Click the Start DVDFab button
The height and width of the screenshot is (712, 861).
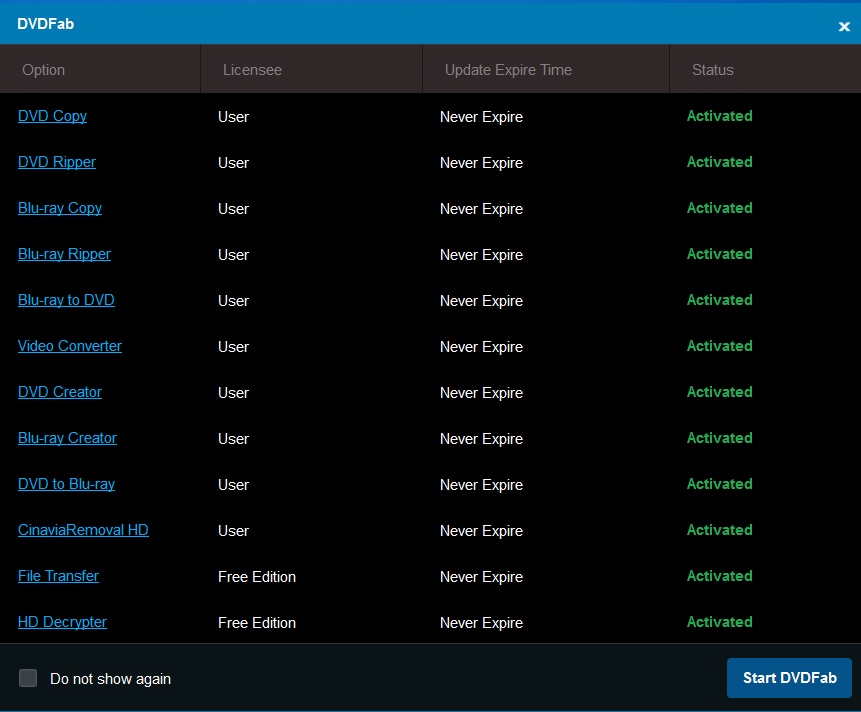[789, 678]
